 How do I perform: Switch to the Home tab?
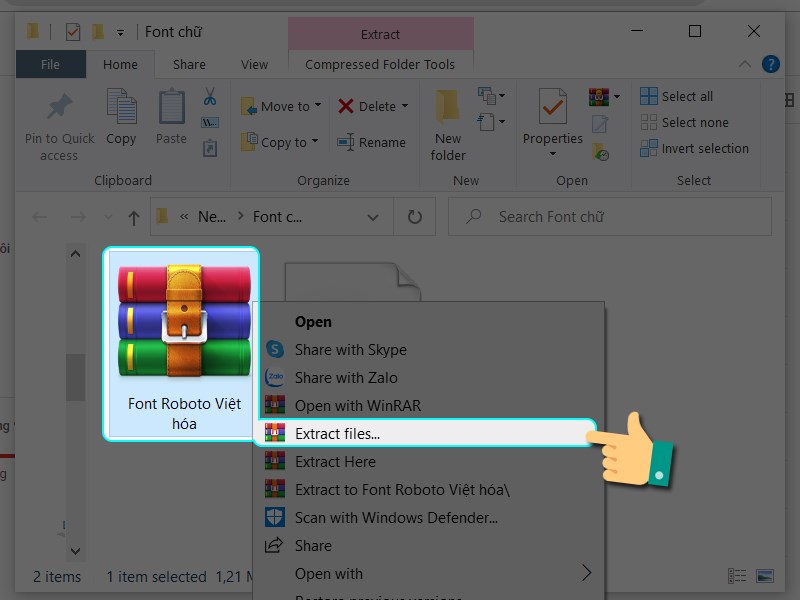pyautogui.click(x=120, y=64)
